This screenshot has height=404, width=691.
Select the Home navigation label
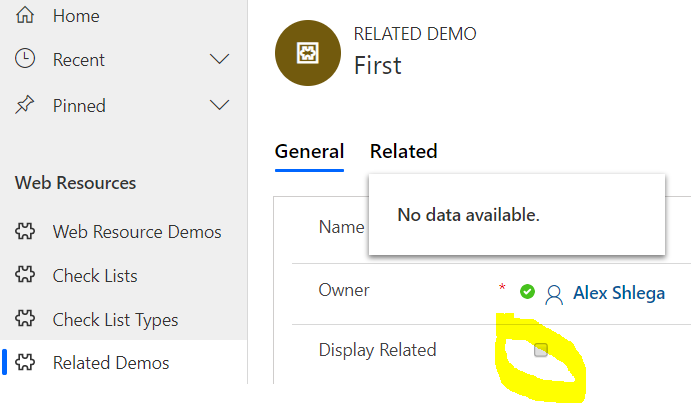click(76, 16)
